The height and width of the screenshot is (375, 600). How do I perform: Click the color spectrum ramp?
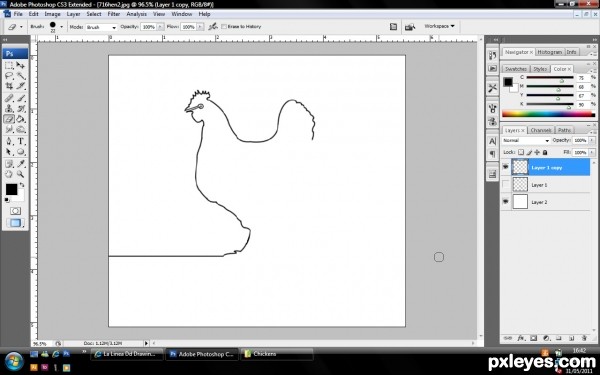pyautogui.click(x=549, y=114)
